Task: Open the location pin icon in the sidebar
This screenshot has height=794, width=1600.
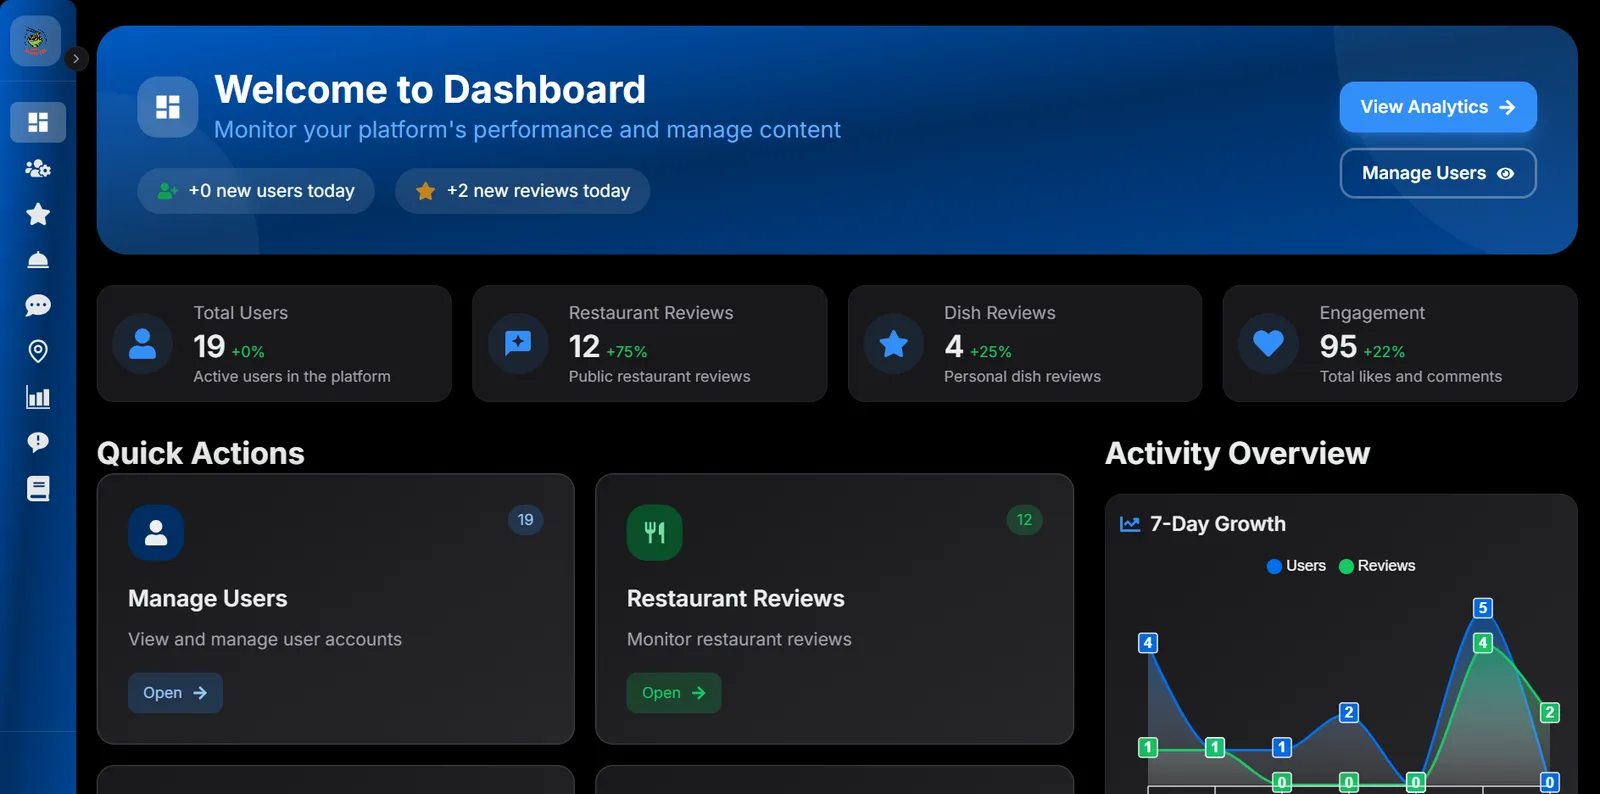Action: pos(38,351)
